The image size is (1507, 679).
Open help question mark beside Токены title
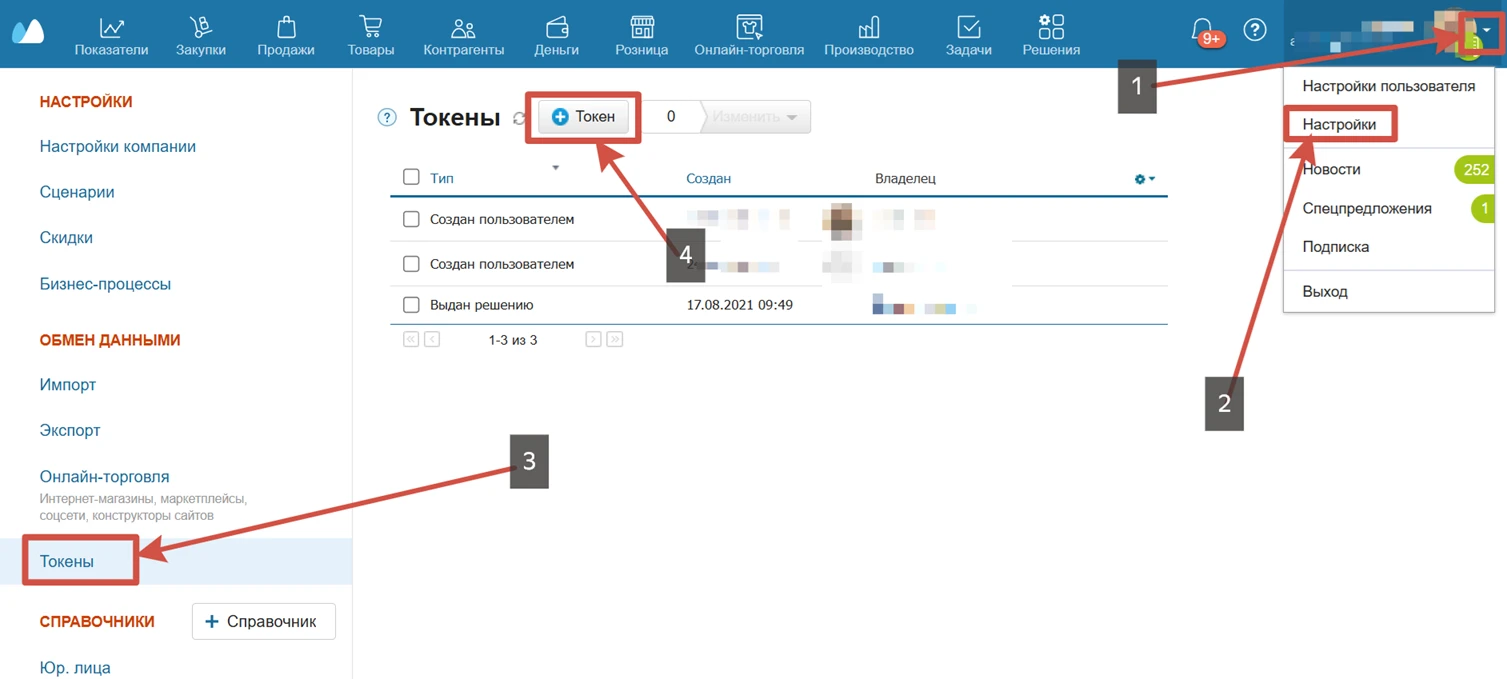(387, 118)
